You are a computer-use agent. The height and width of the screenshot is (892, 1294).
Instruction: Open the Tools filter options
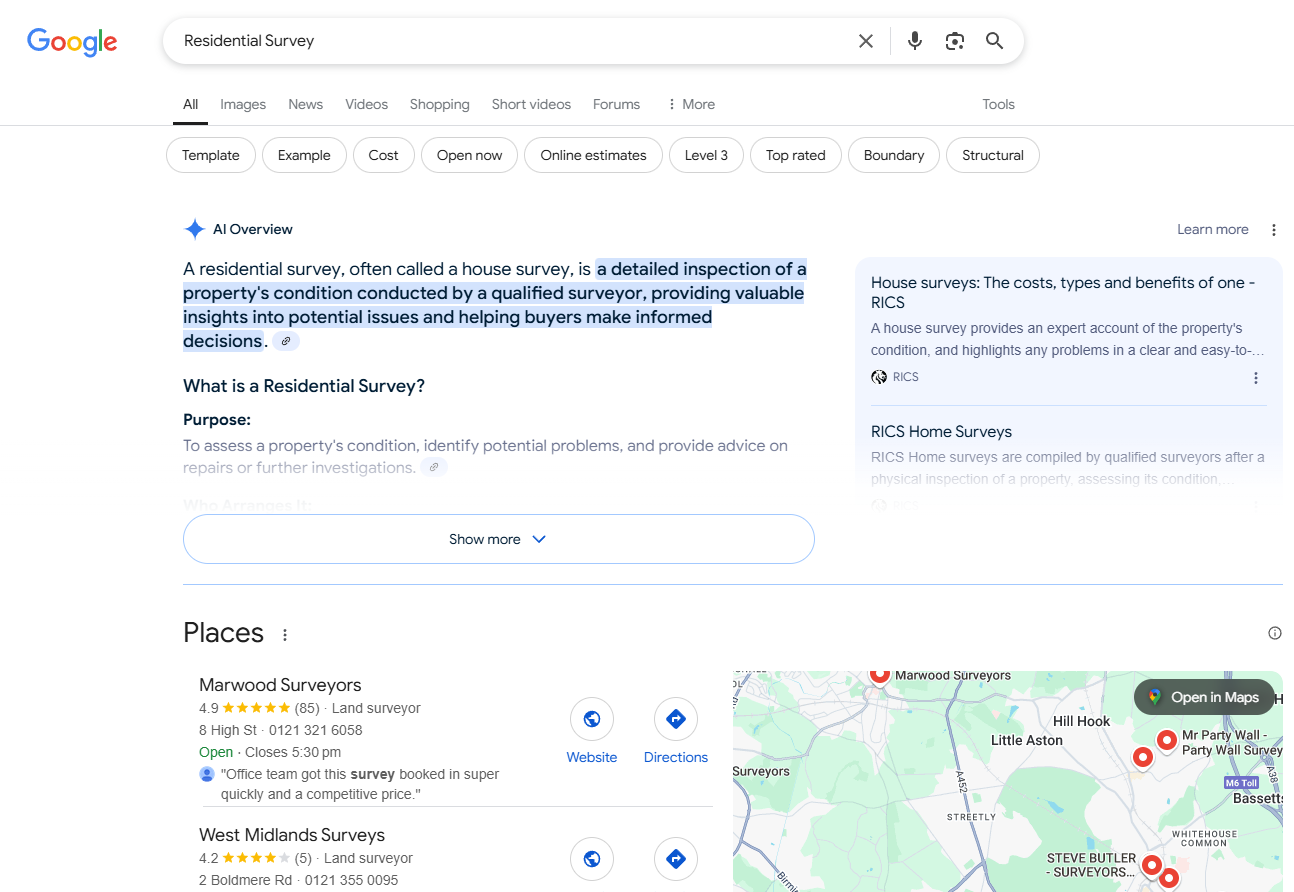[998, 104]
